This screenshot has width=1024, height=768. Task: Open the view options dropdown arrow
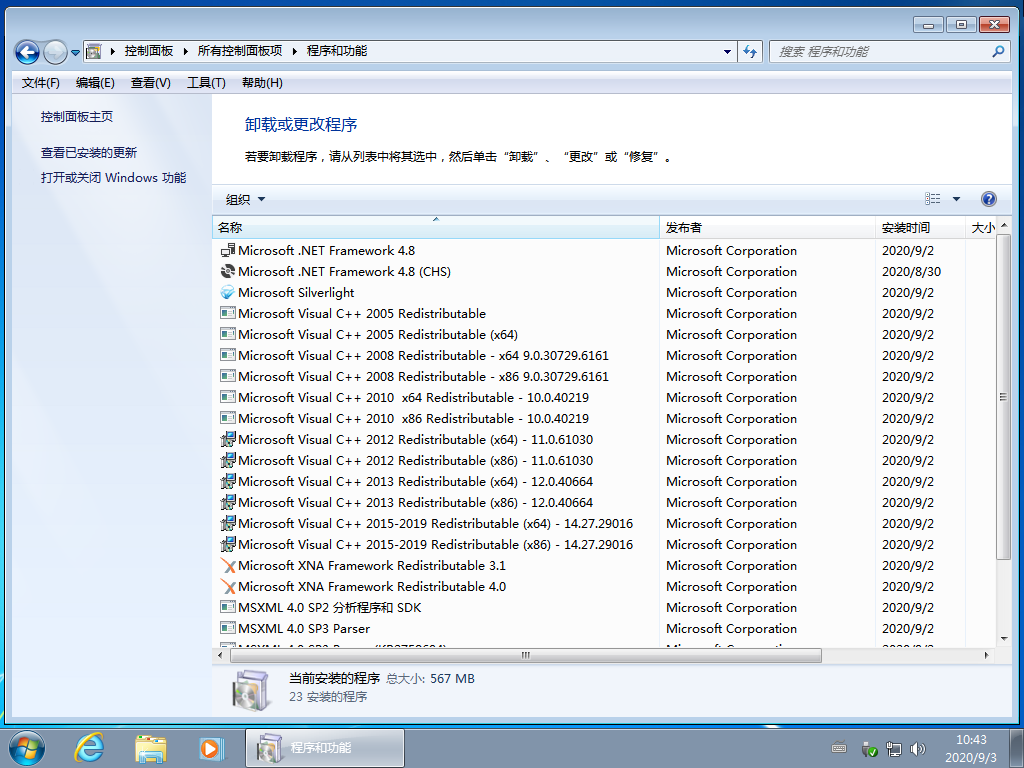tap(956, 199)
